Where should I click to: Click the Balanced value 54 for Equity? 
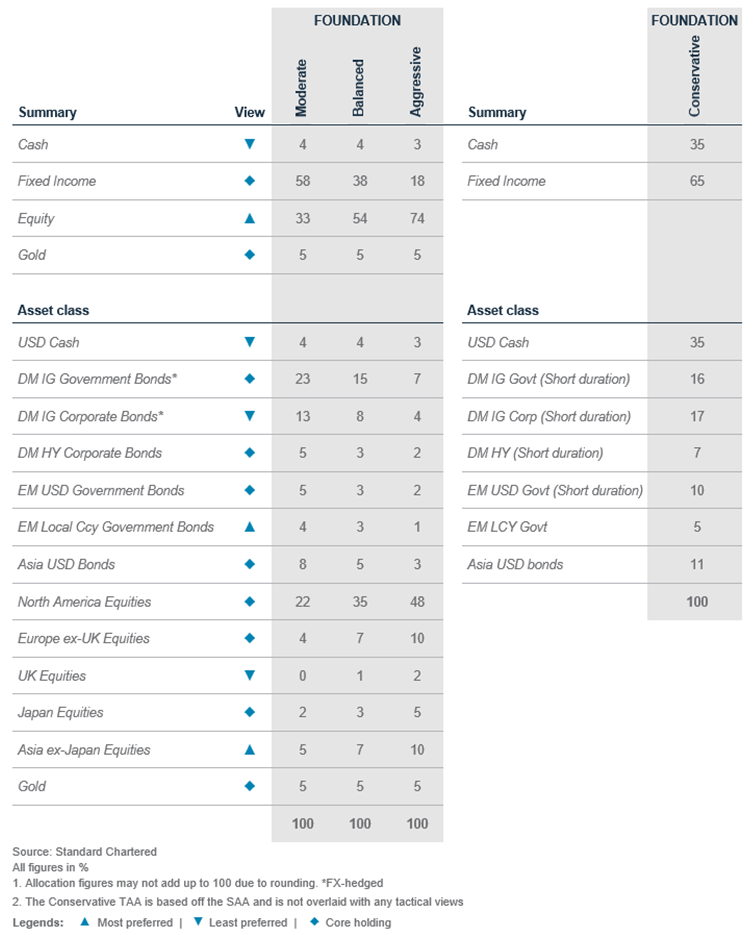click(360, 218)
